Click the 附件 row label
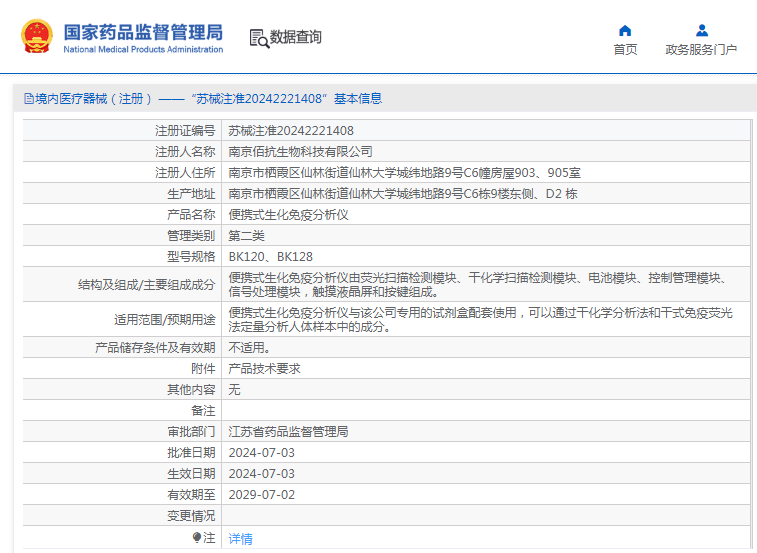The height and width of the screenshot is (553, 757). pos(203,369)
